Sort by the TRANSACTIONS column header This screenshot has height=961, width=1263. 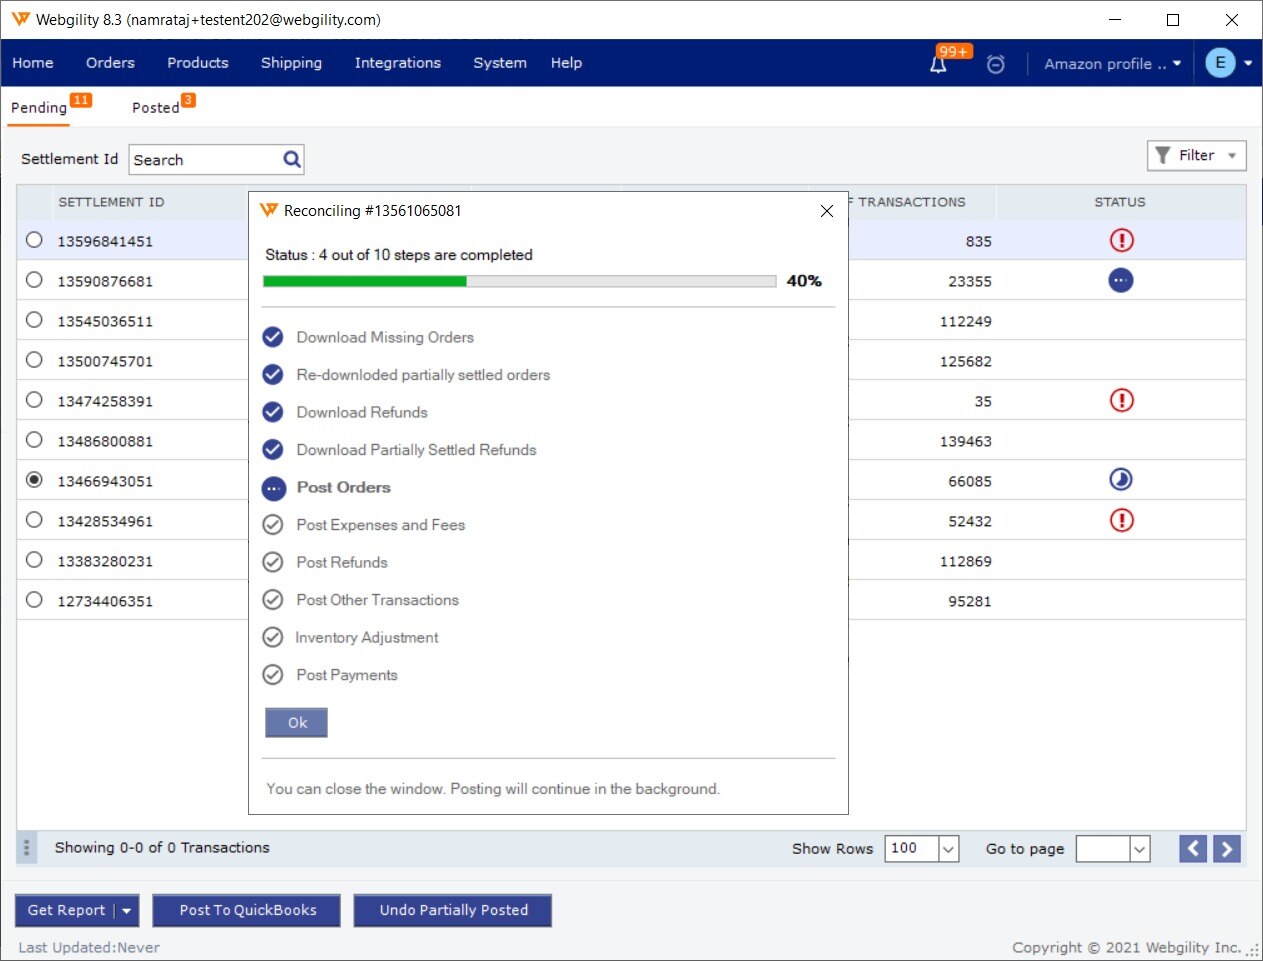click(912, 202)
